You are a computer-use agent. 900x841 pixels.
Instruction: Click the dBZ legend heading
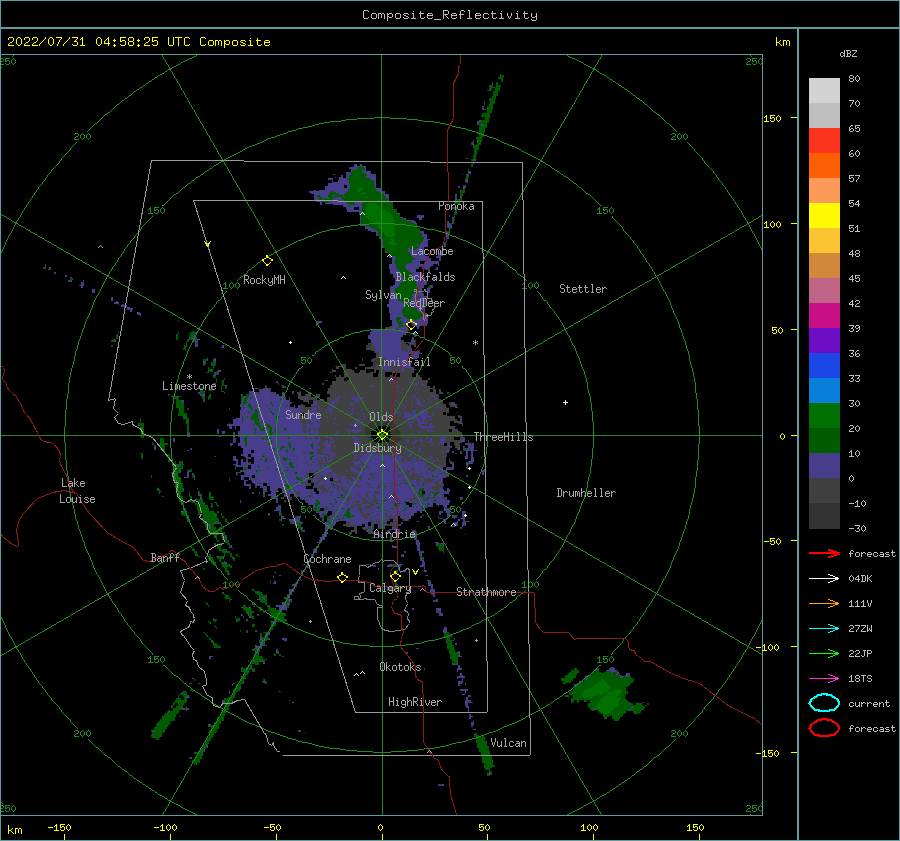click(x=848, y=53)
